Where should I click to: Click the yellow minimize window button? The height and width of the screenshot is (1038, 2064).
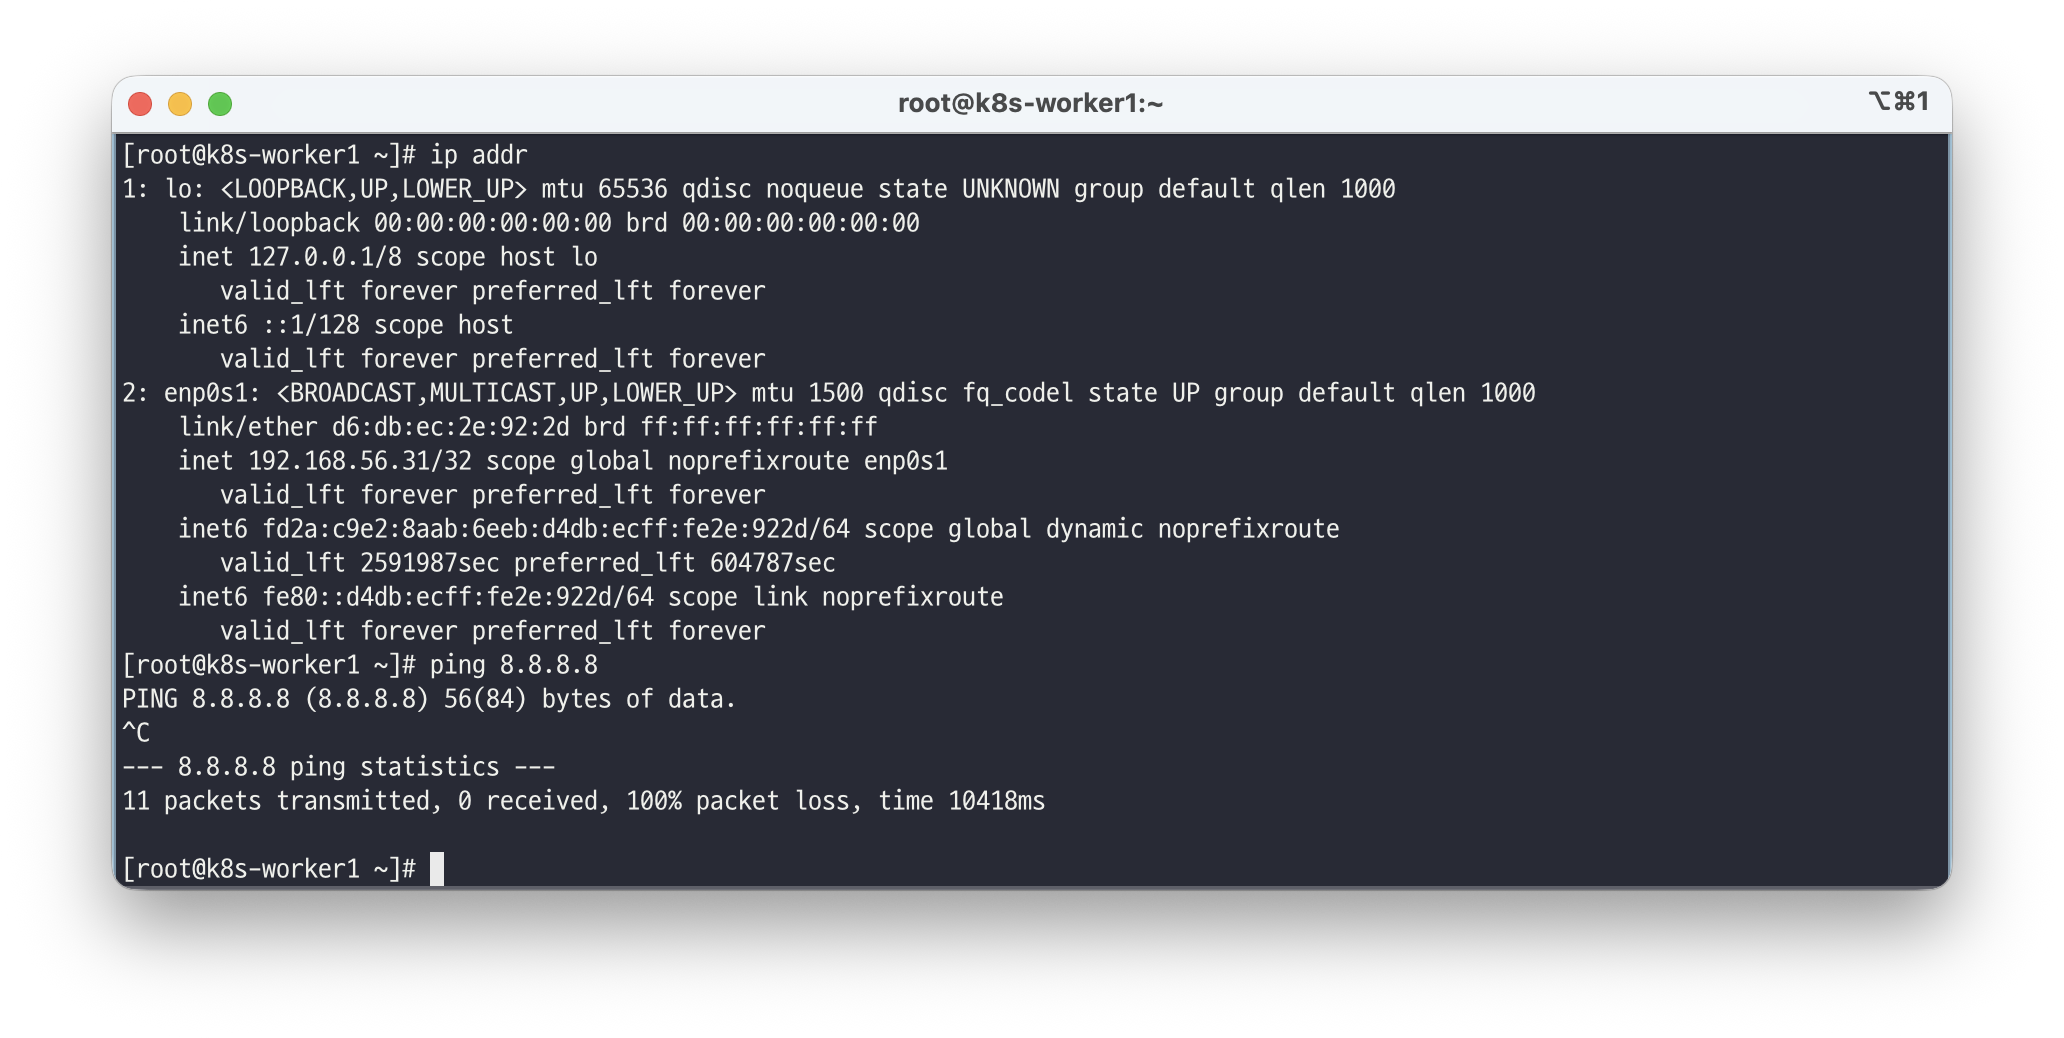point(180,104)
